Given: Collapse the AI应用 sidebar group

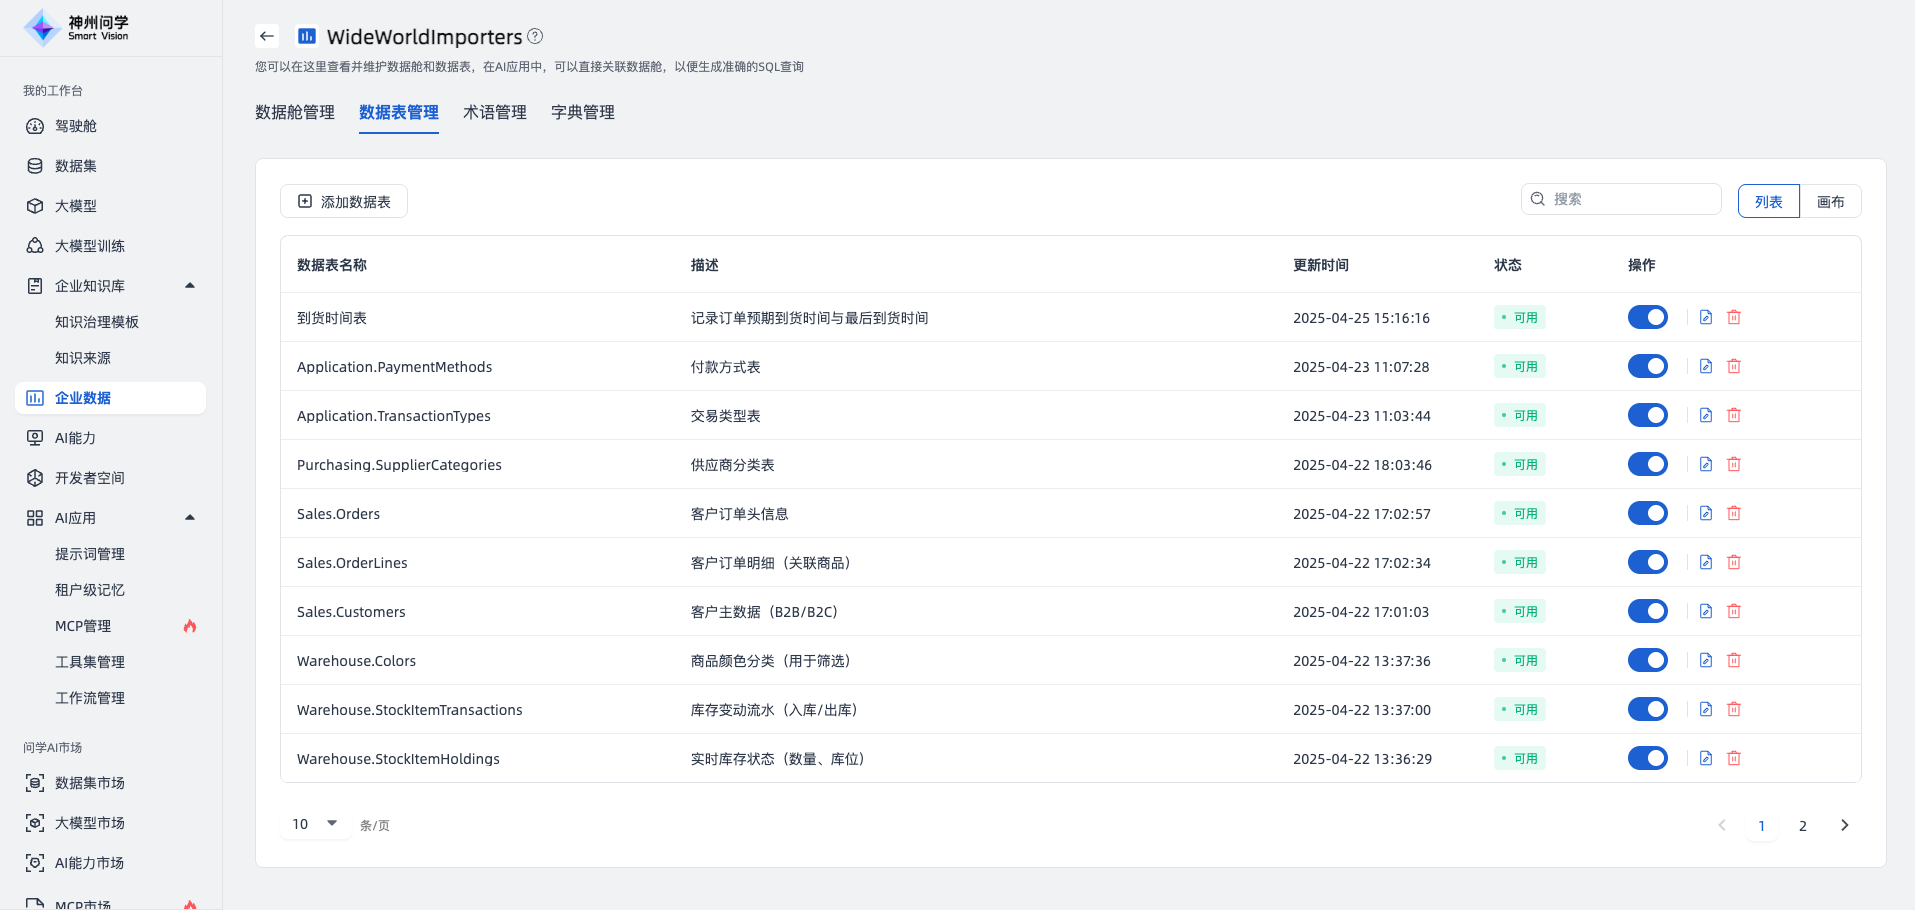Looking at the screenshot, I should [190, 518].
